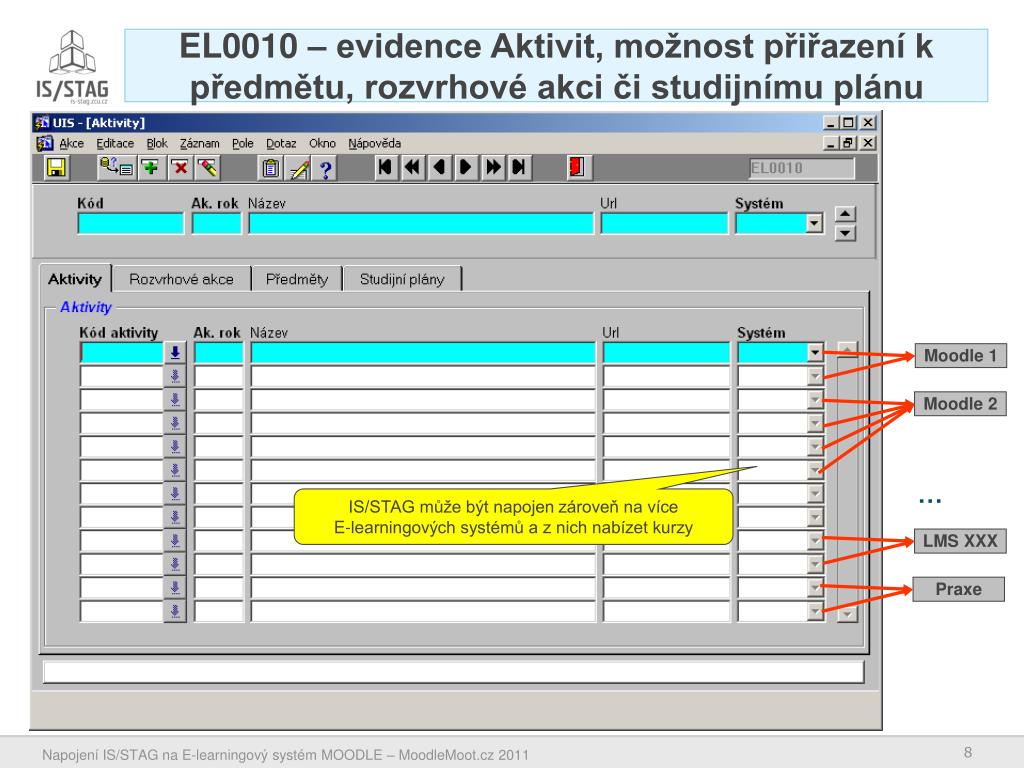Focus highlighted row's Název field
Viewport: 1024px width, 768px height.
tap(423, 353)
